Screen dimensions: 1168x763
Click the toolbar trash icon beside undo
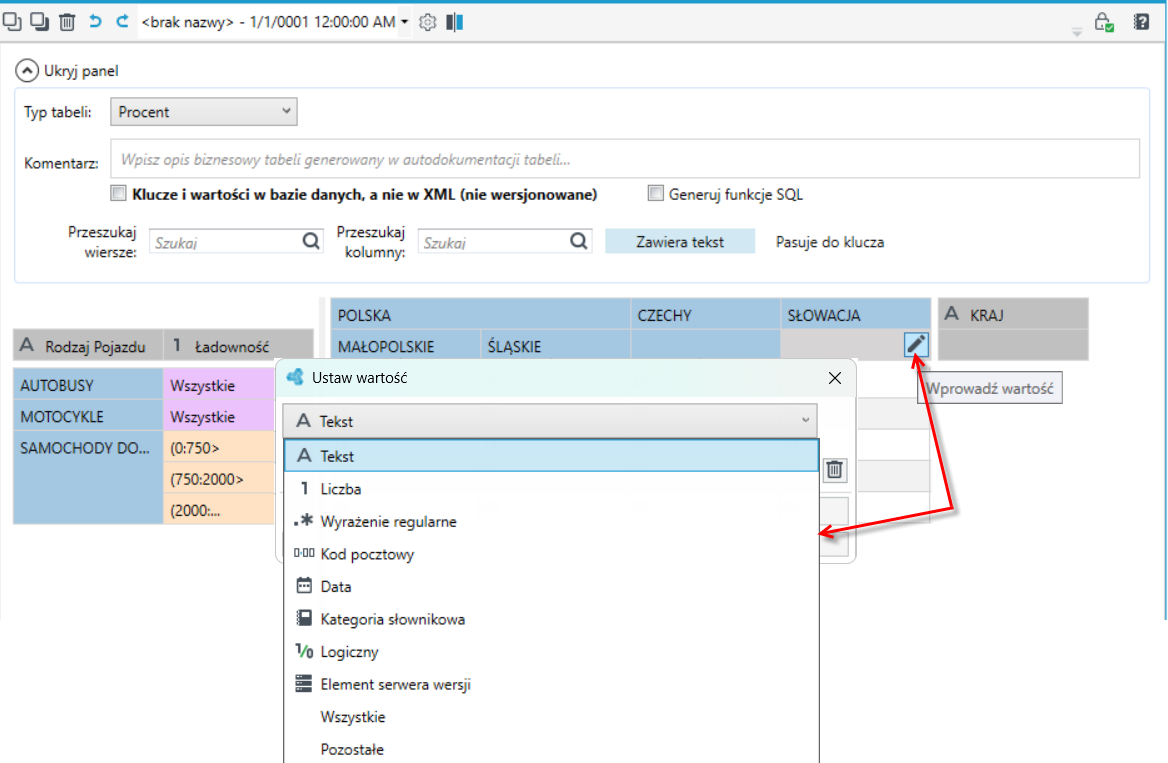coord(67,22)
